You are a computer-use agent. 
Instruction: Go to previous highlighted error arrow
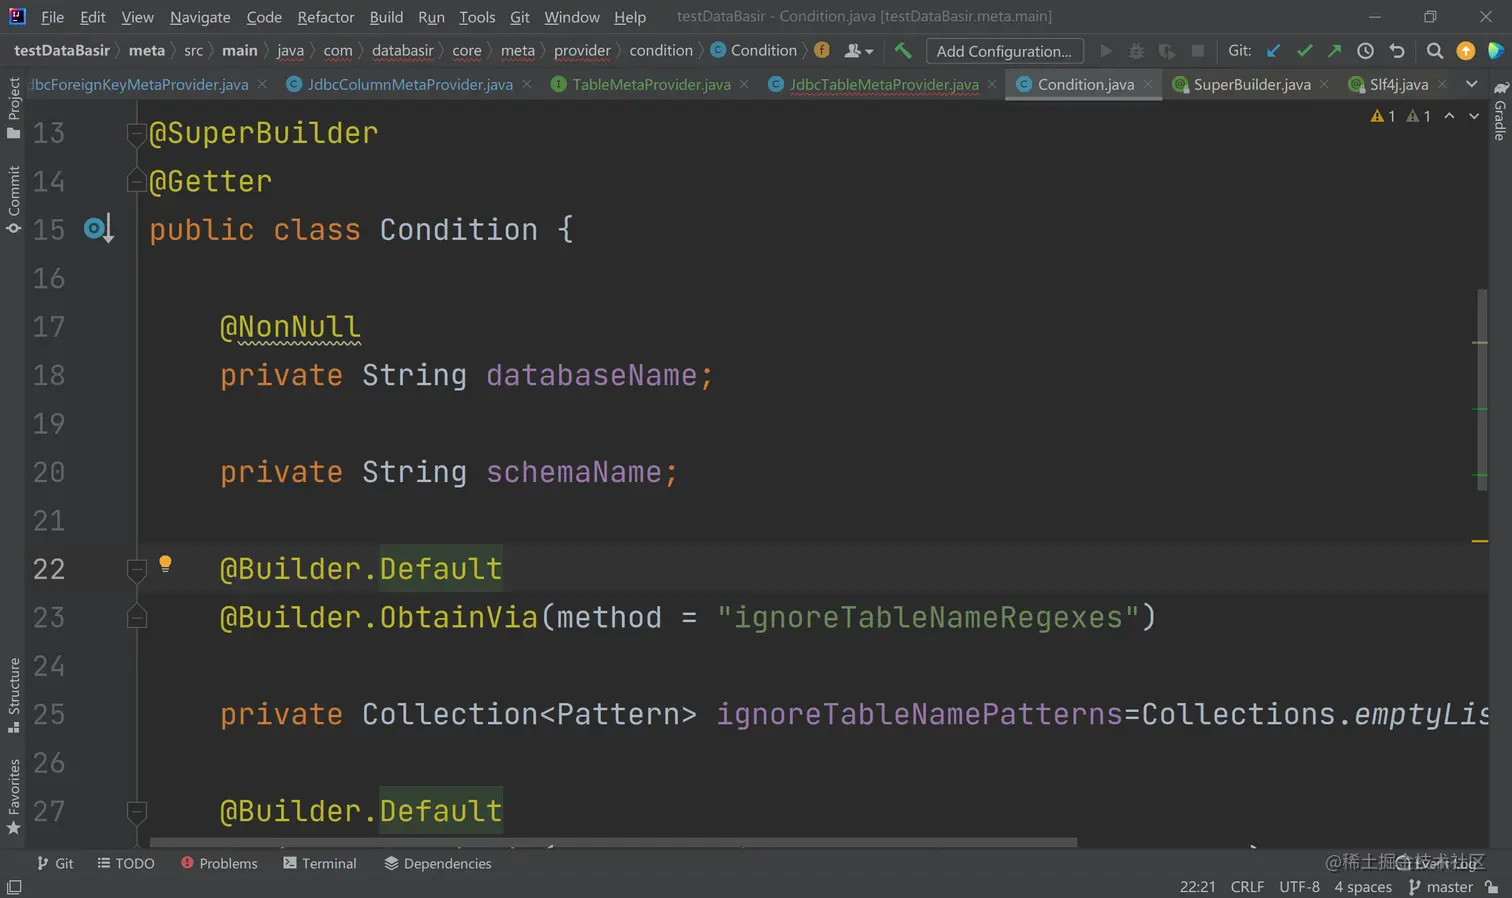tap(1449, 116)
